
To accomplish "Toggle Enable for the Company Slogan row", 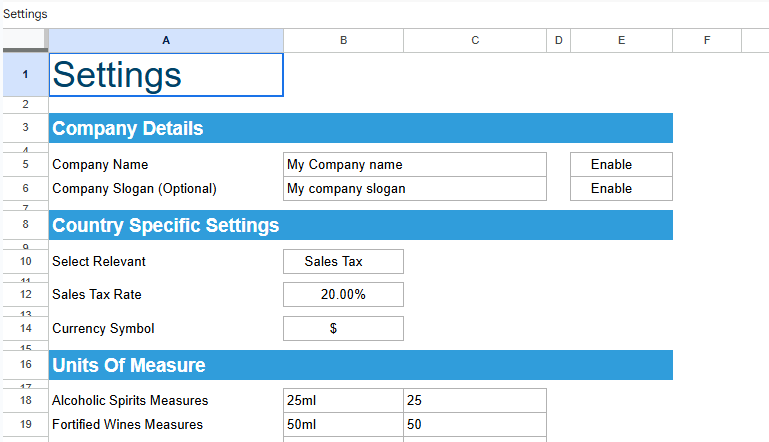I will (621, 189).
